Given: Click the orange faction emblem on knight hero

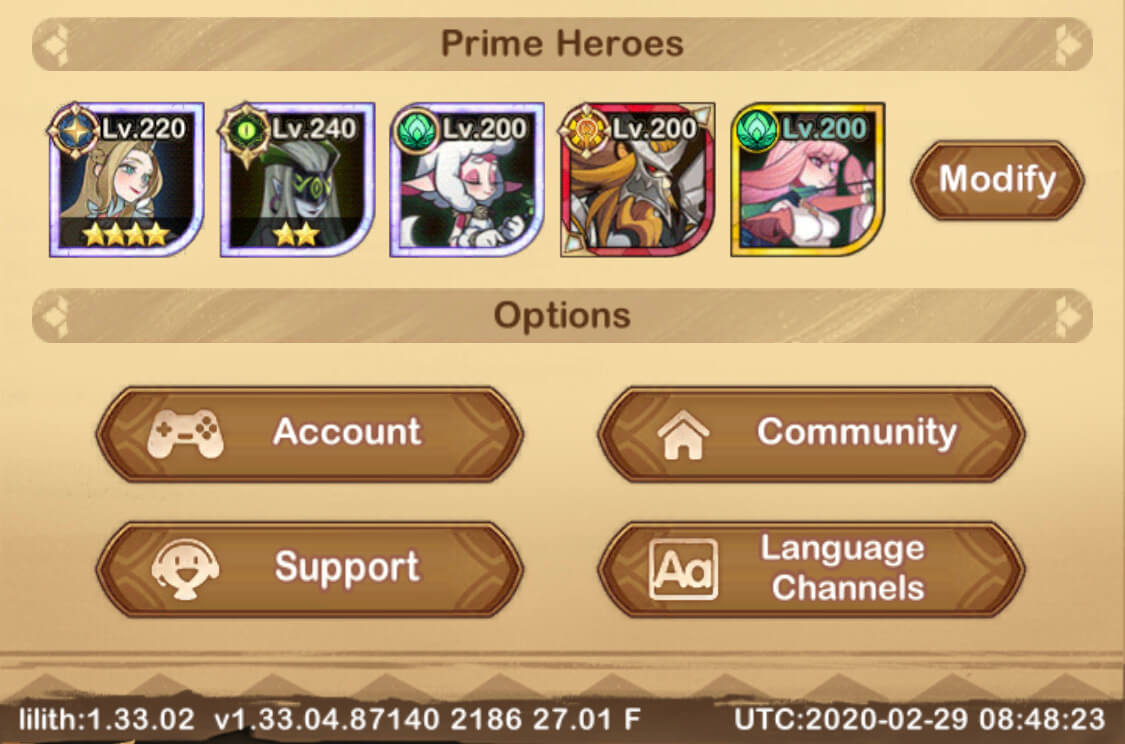Looking at the screenshot, I should click(x=585, y=131).
